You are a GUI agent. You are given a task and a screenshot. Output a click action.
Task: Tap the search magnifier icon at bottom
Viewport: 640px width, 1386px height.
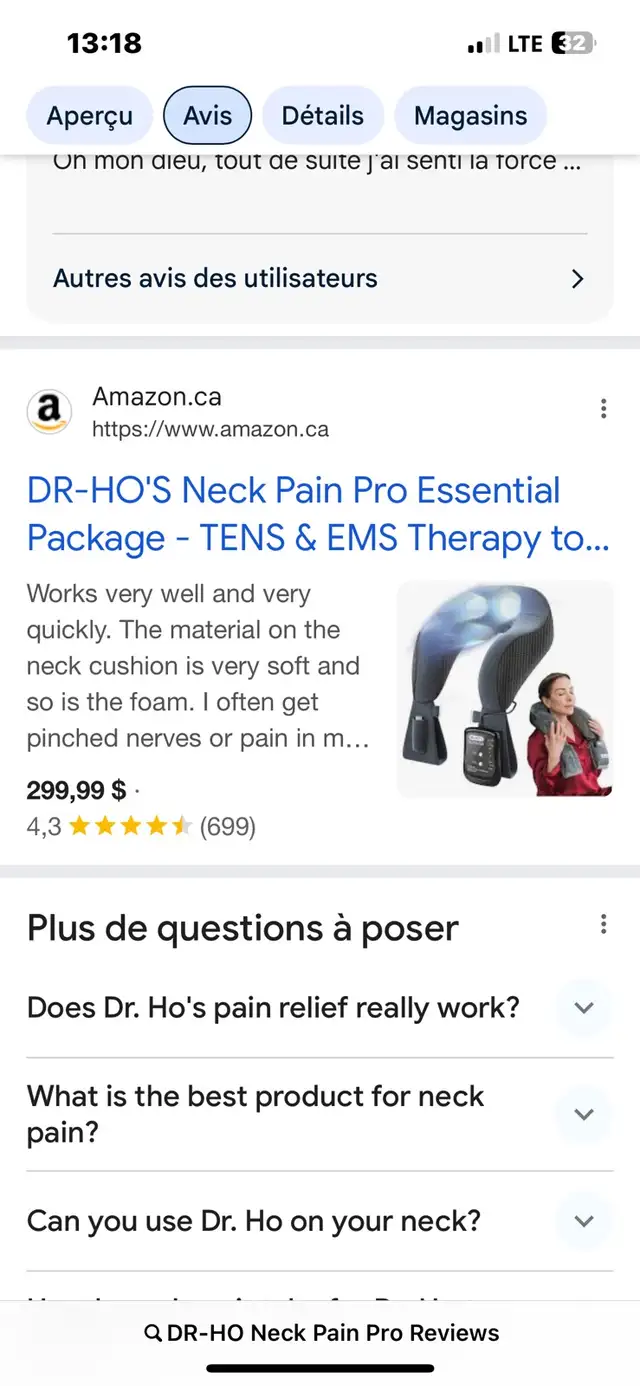(153, 1333)
